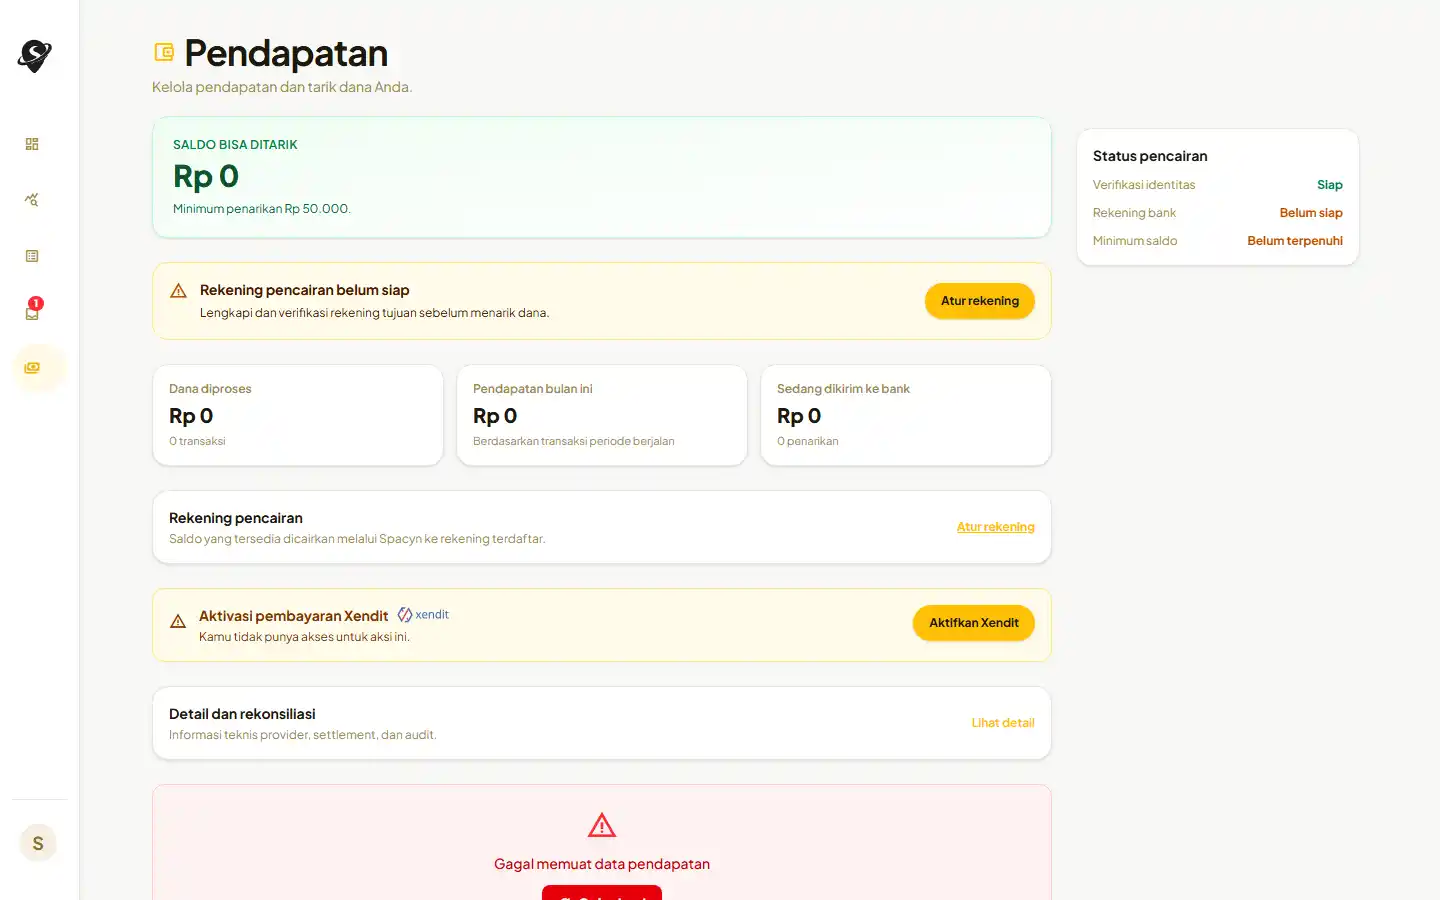Click the Rekening bank Belum siap status

1311,213
